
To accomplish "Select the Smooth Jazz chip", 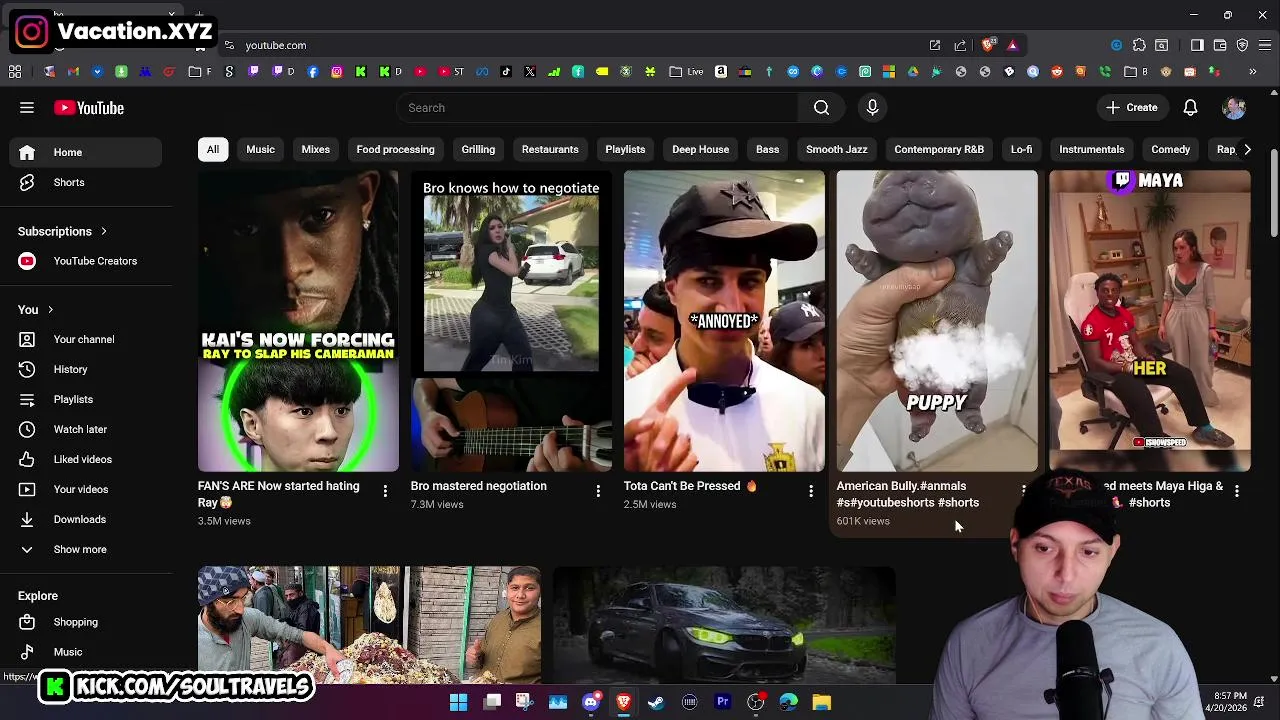I will pos(836,149).
